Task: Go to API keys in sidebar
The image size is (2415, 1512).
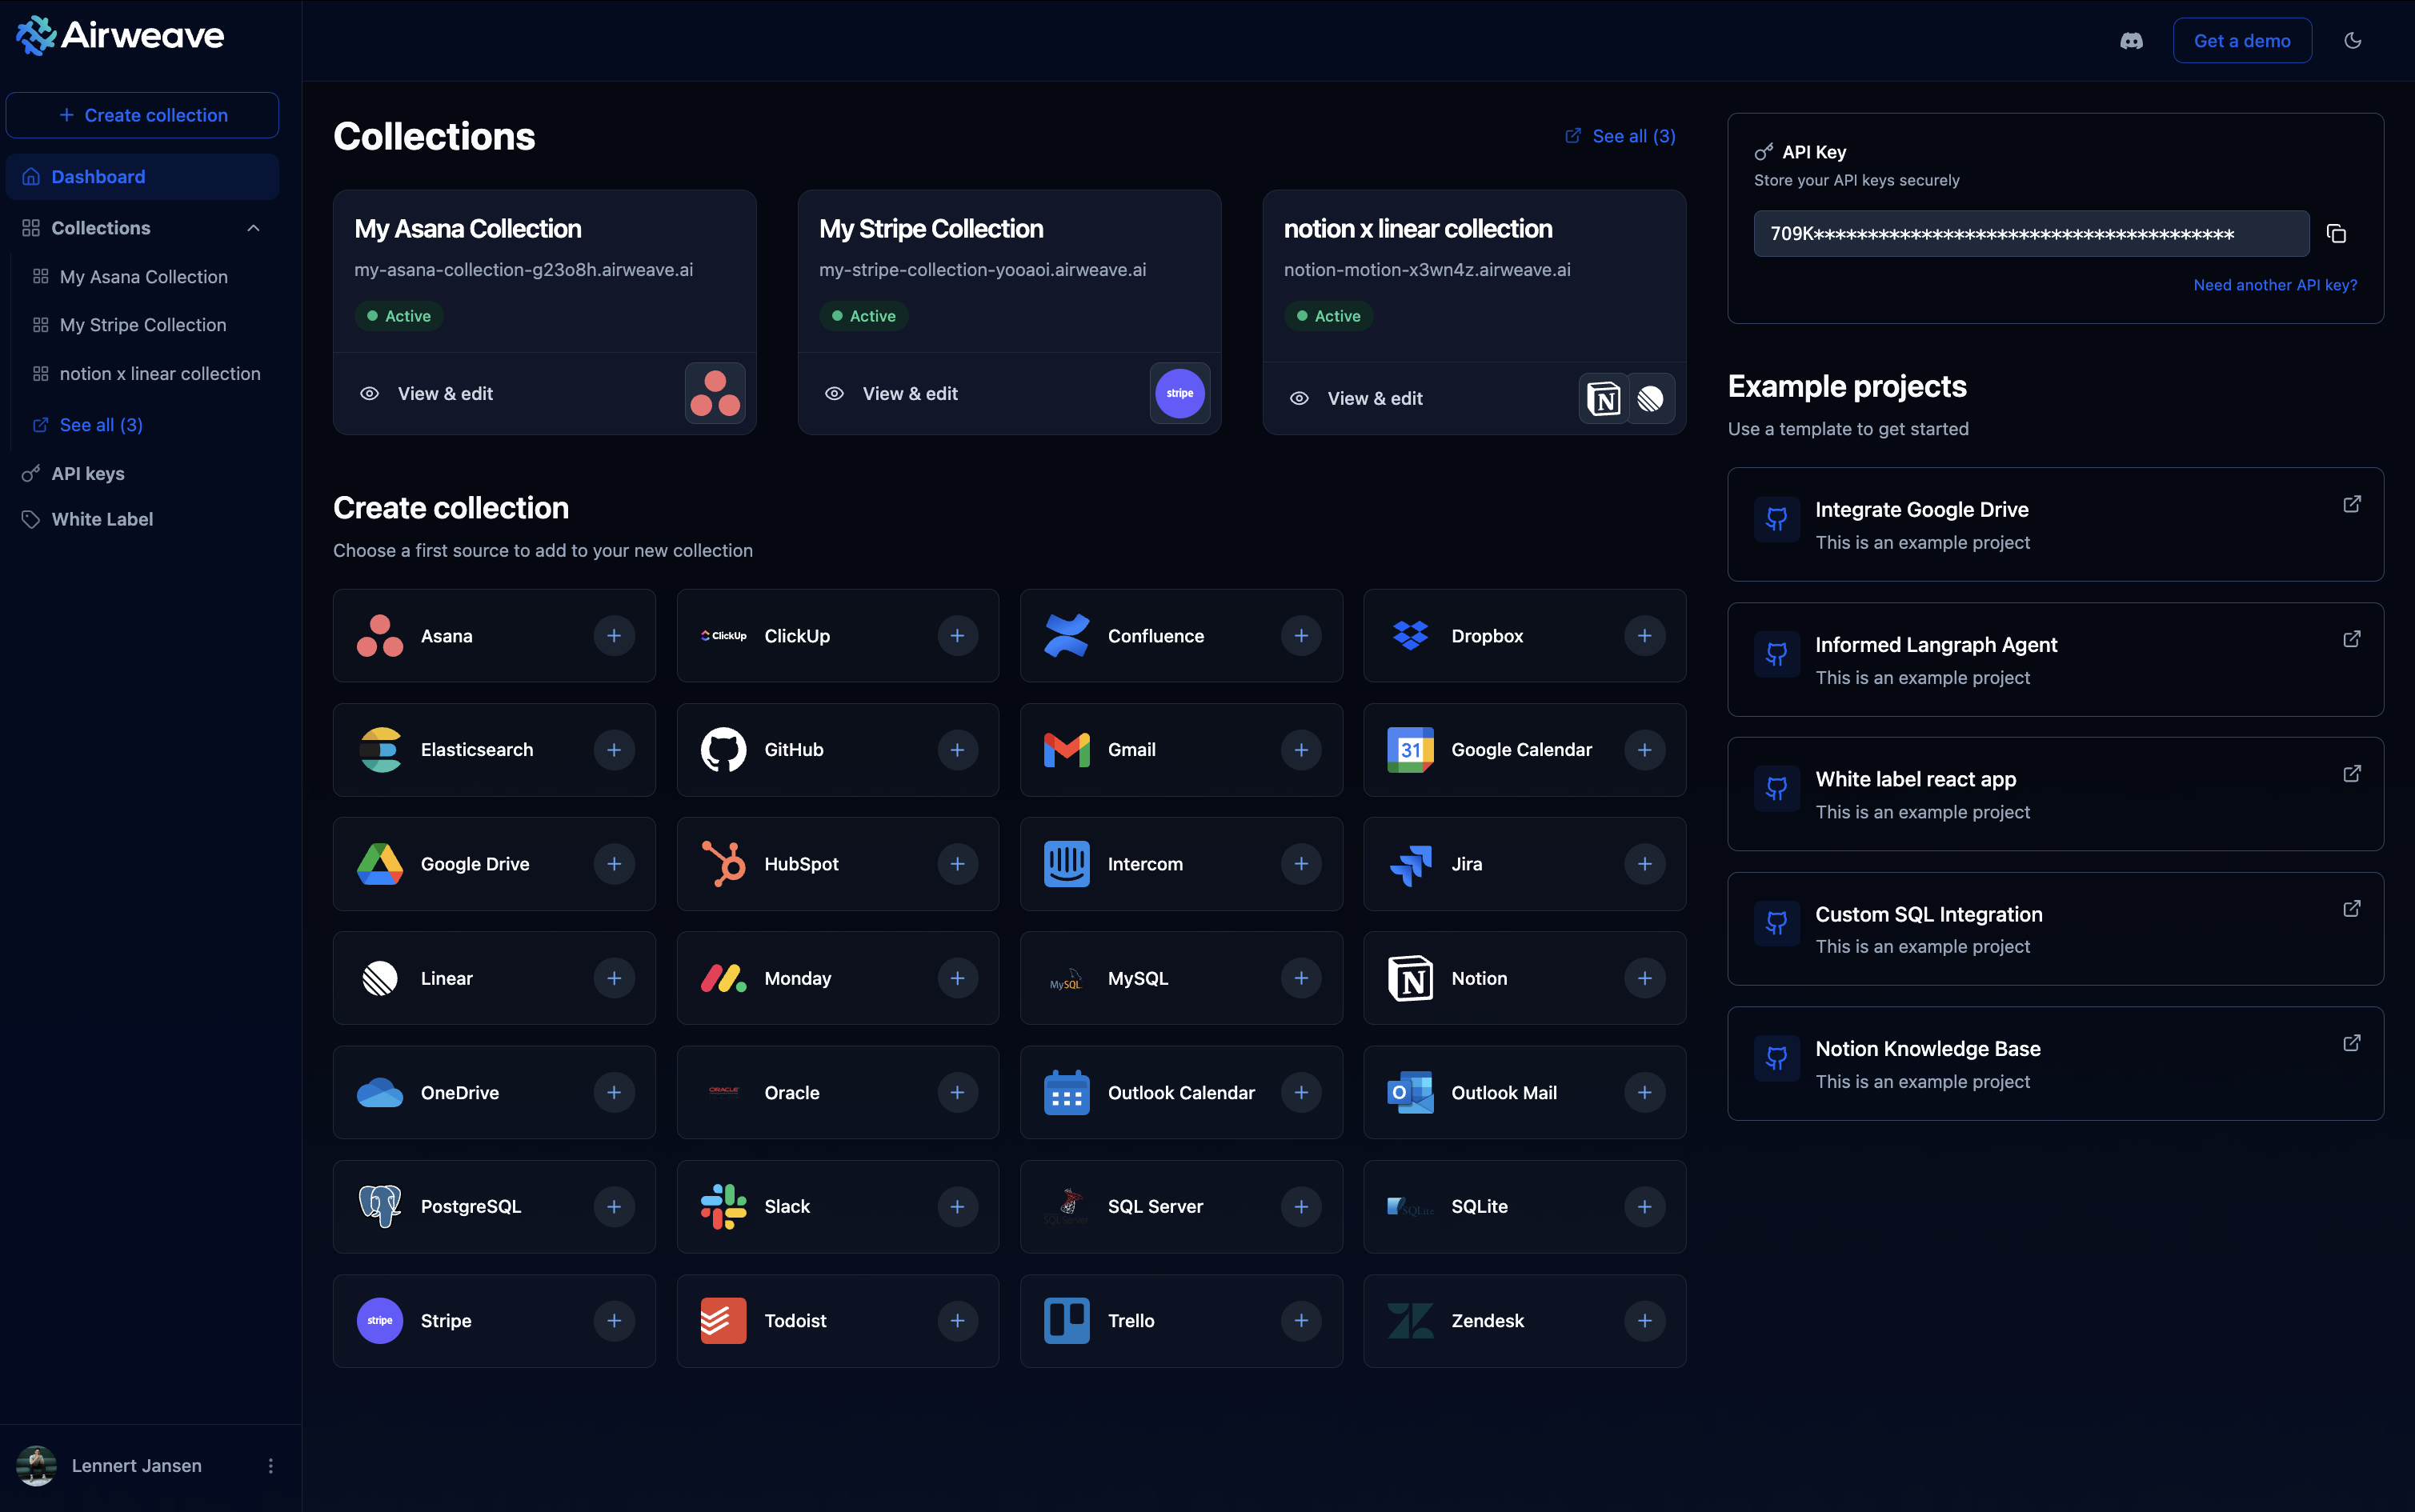Action: click(88, 474)
